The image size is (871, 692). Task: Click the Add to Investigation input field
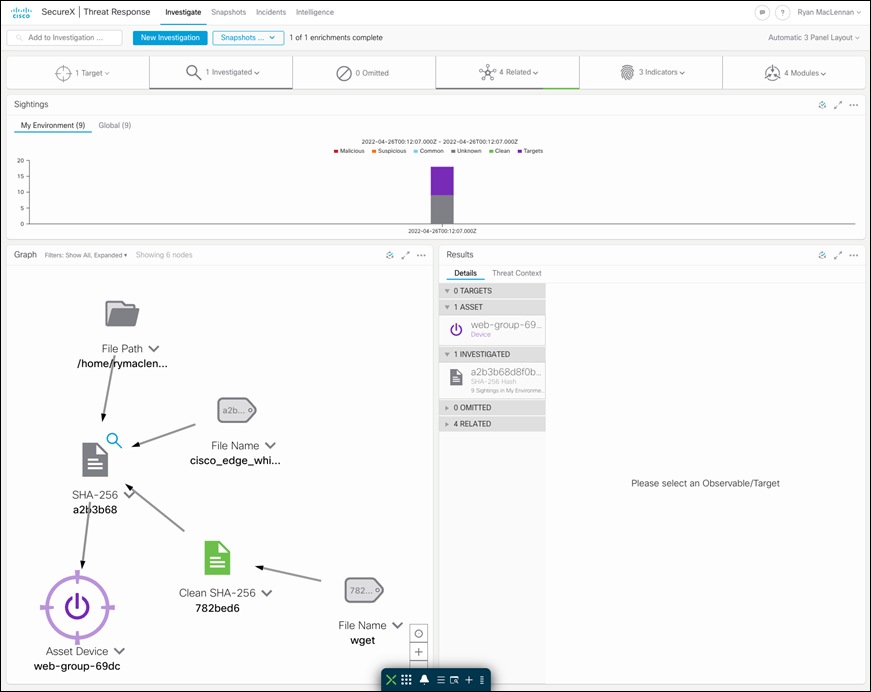64,38
